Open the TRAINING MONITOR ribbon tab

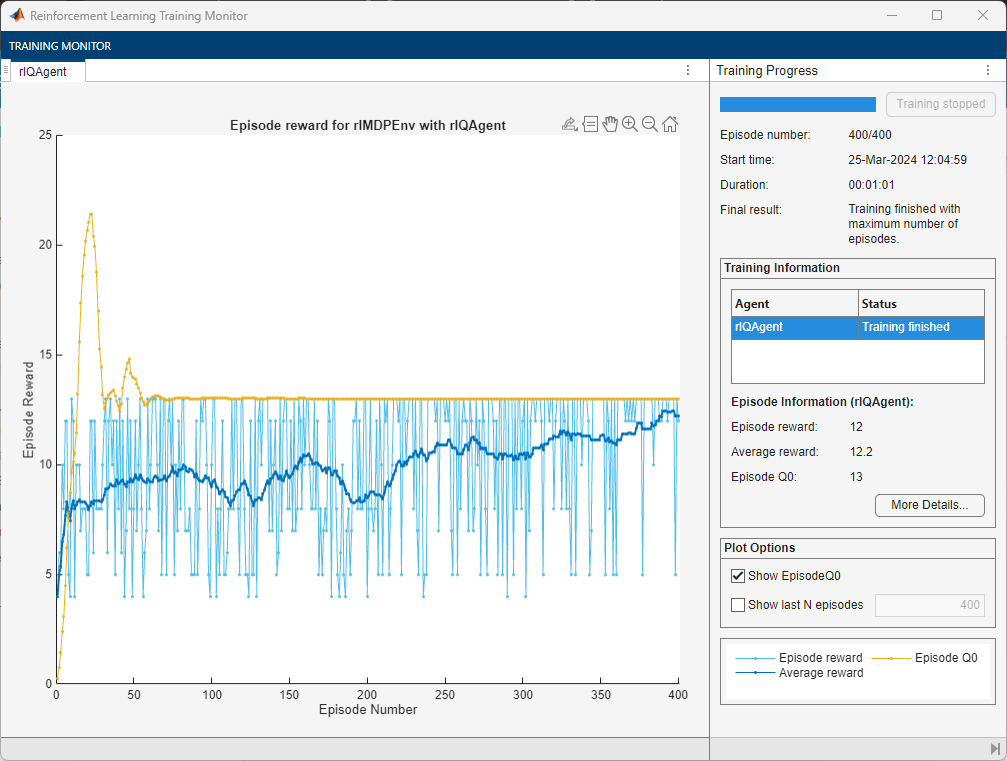click(x=60, y=46)
